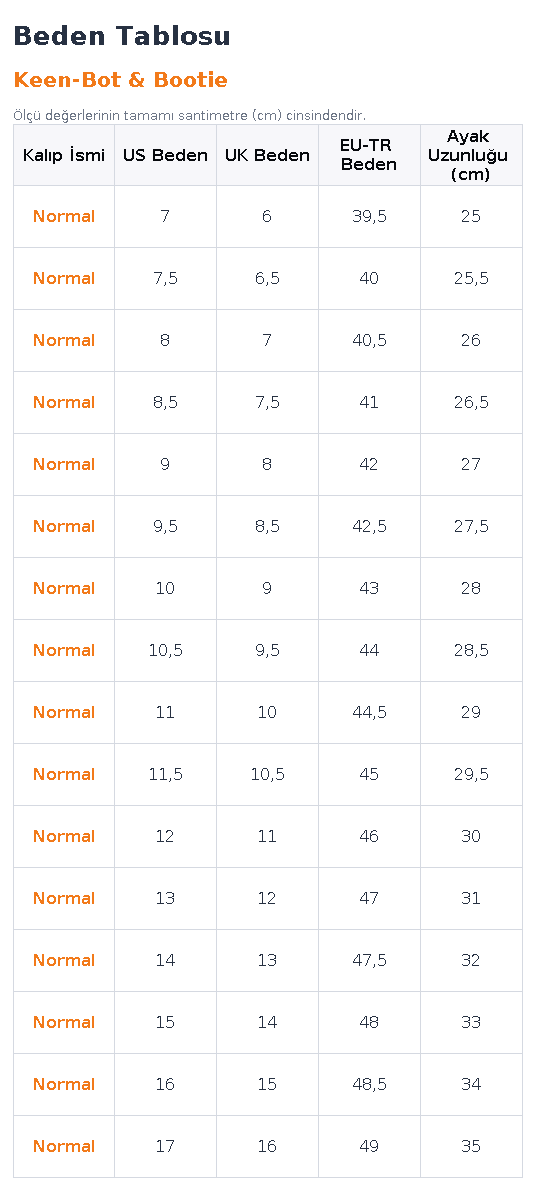Click the UK size 9,5 cell

[267, 650]
